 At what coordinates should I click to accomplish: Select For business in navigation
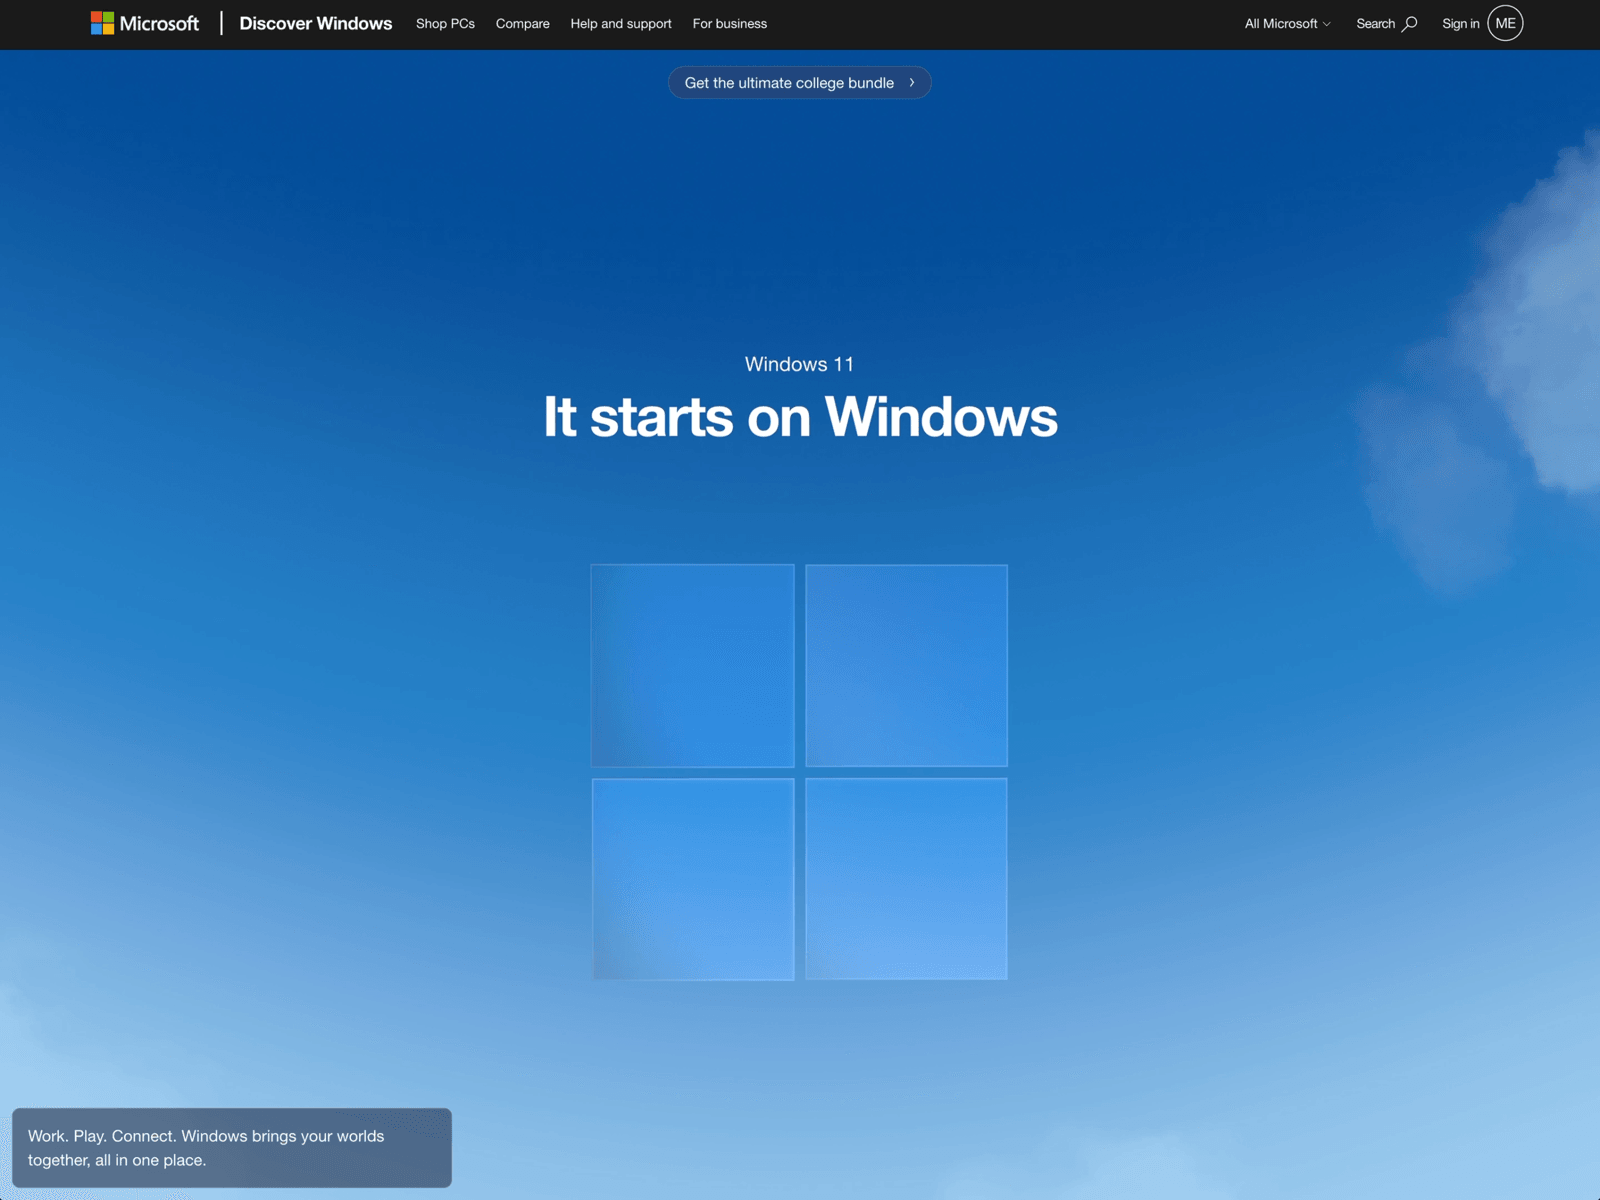(x=730, y=24)
